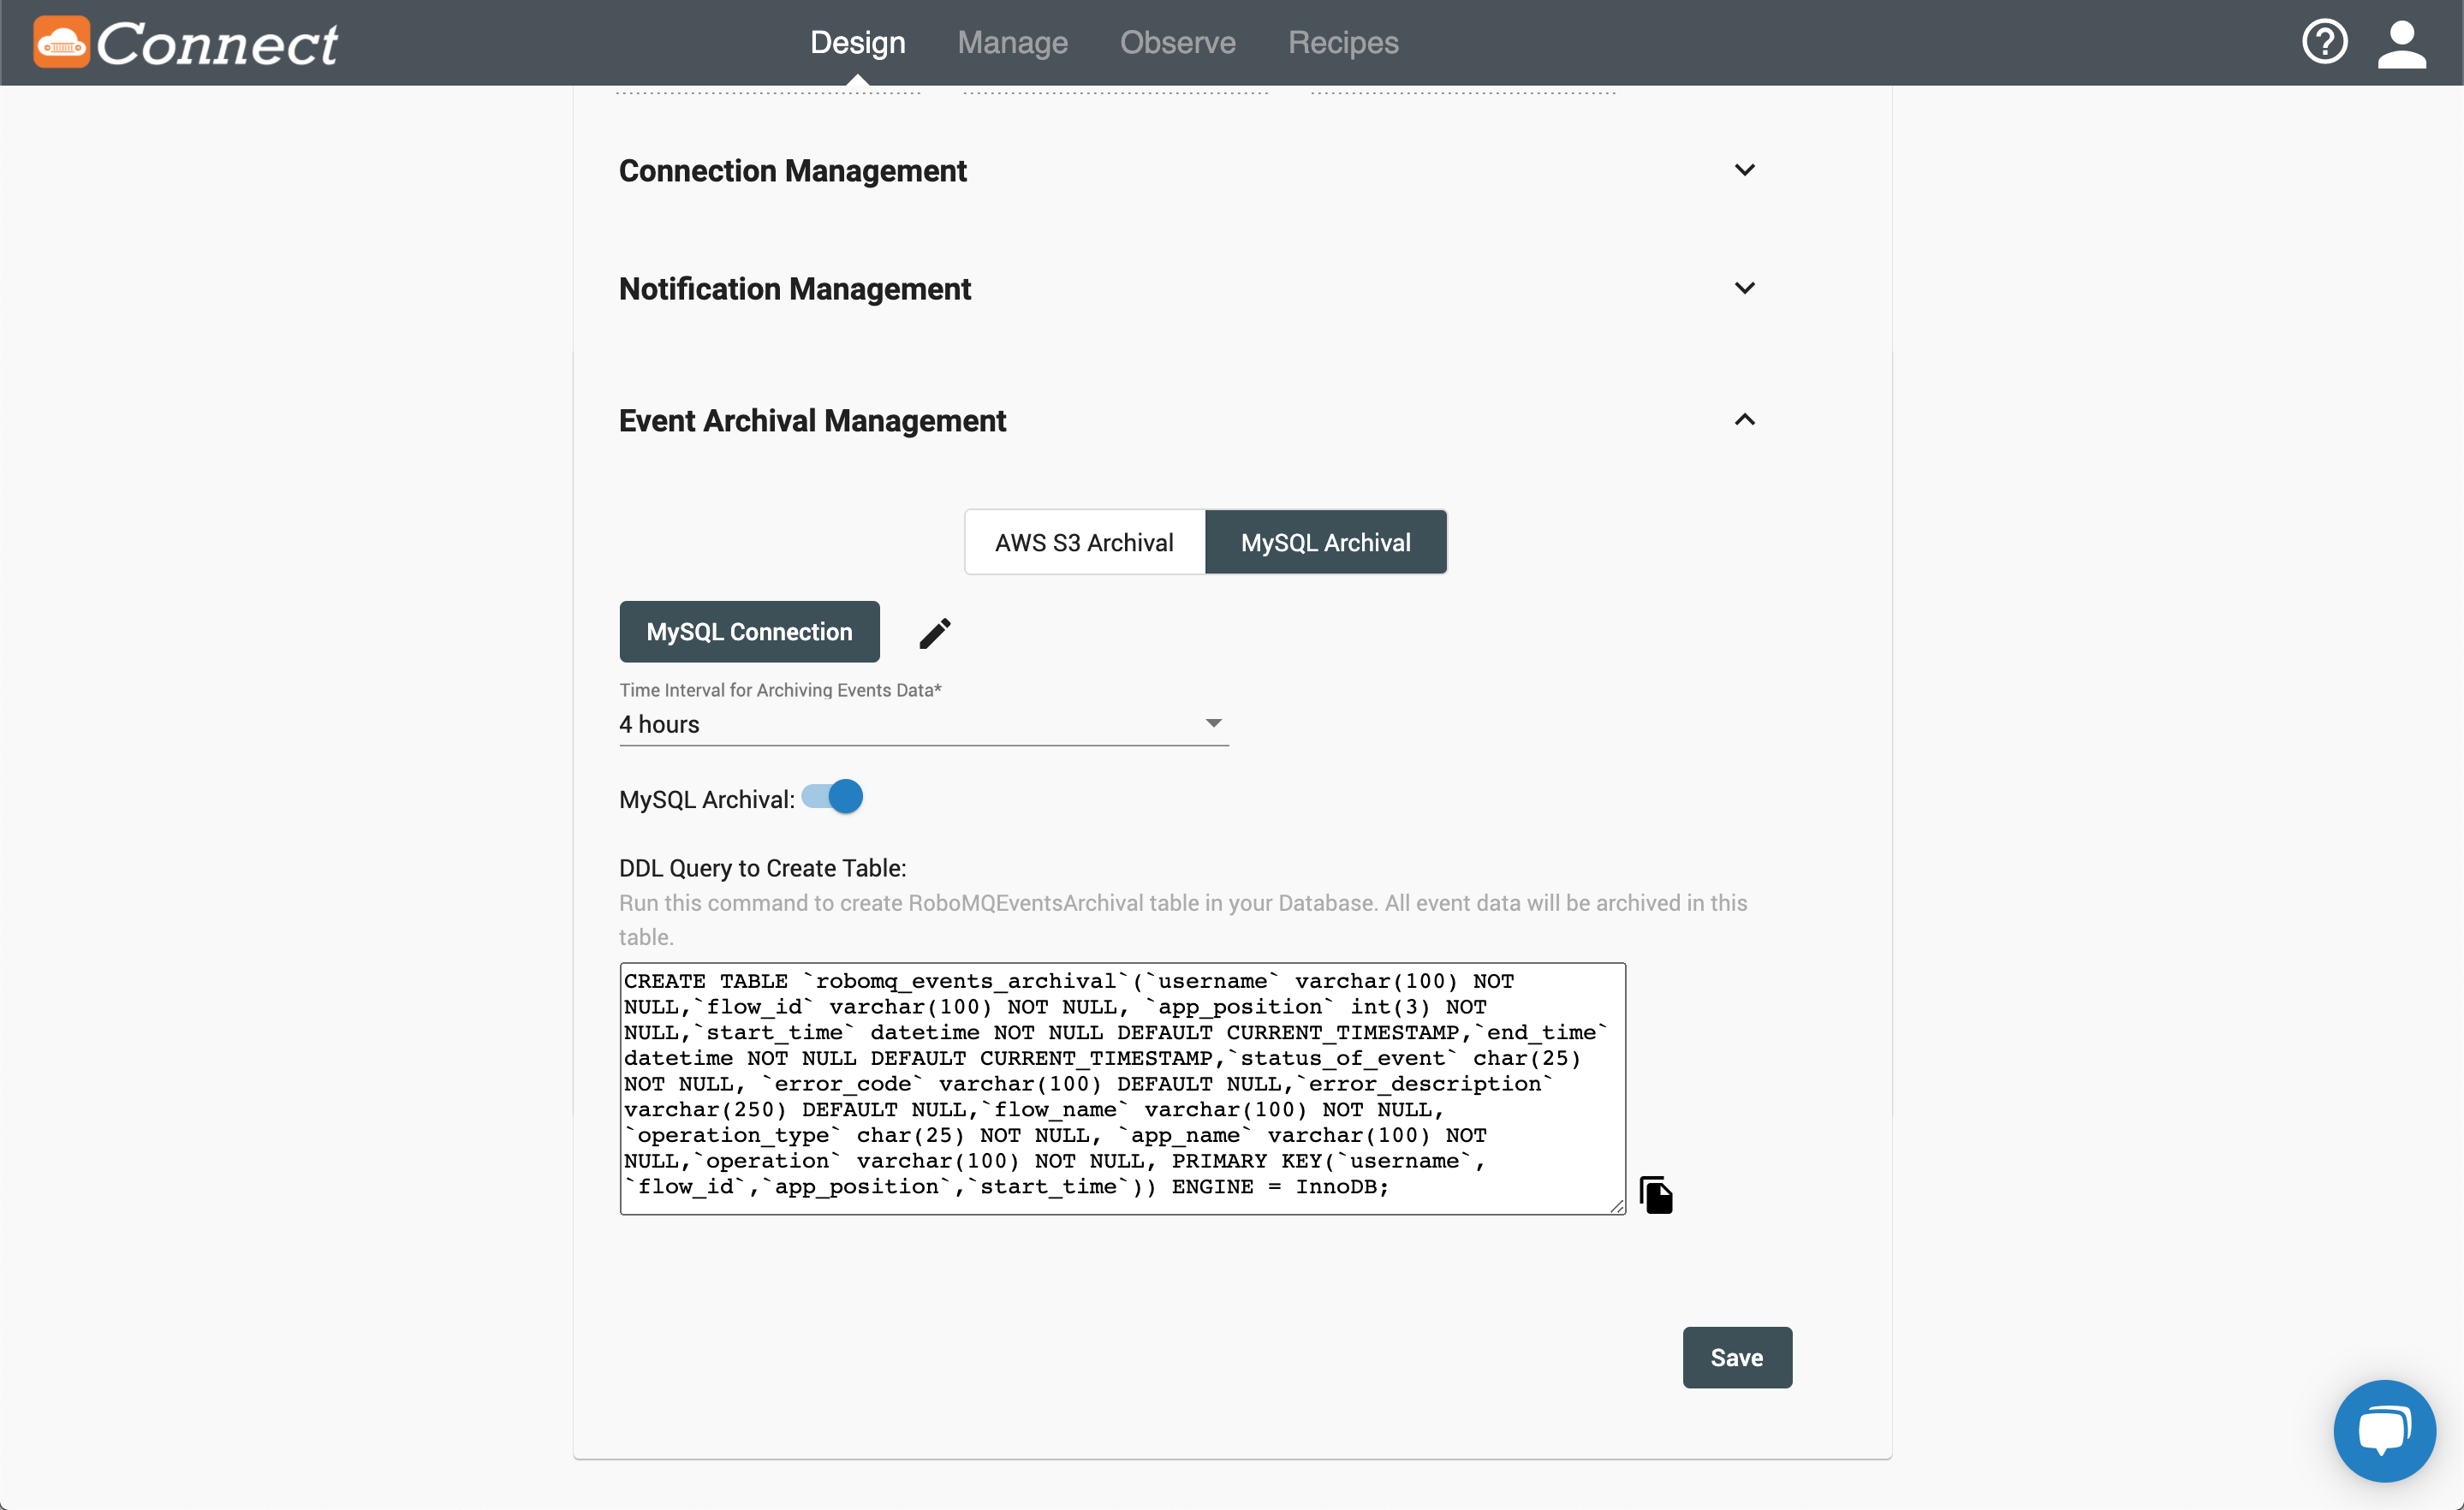Screen dimensions: 2464x1510
Task: Click the Save button
Action: click(x=1737, y=1357)
